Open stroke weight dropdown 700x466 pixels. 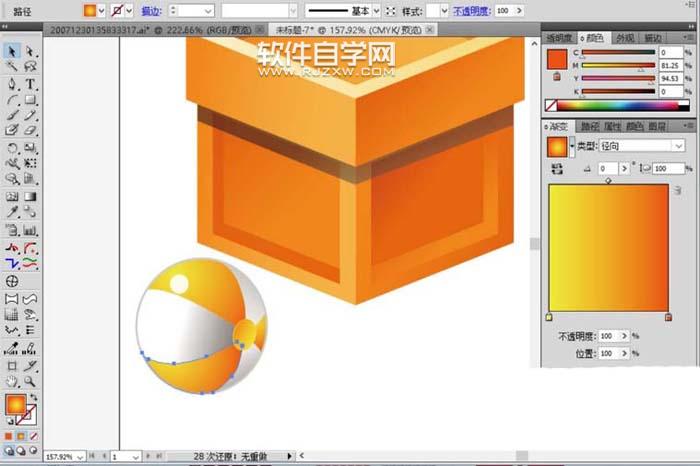[x=208, y=11]
